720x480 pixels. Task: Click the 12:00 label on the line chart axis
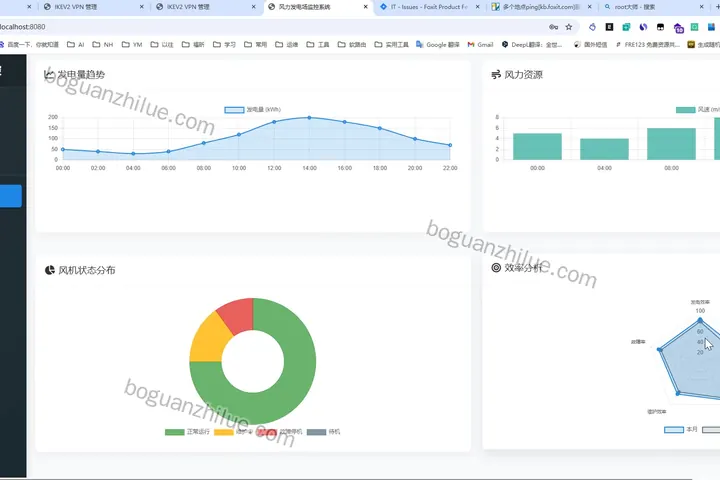(x=274, y=168)
